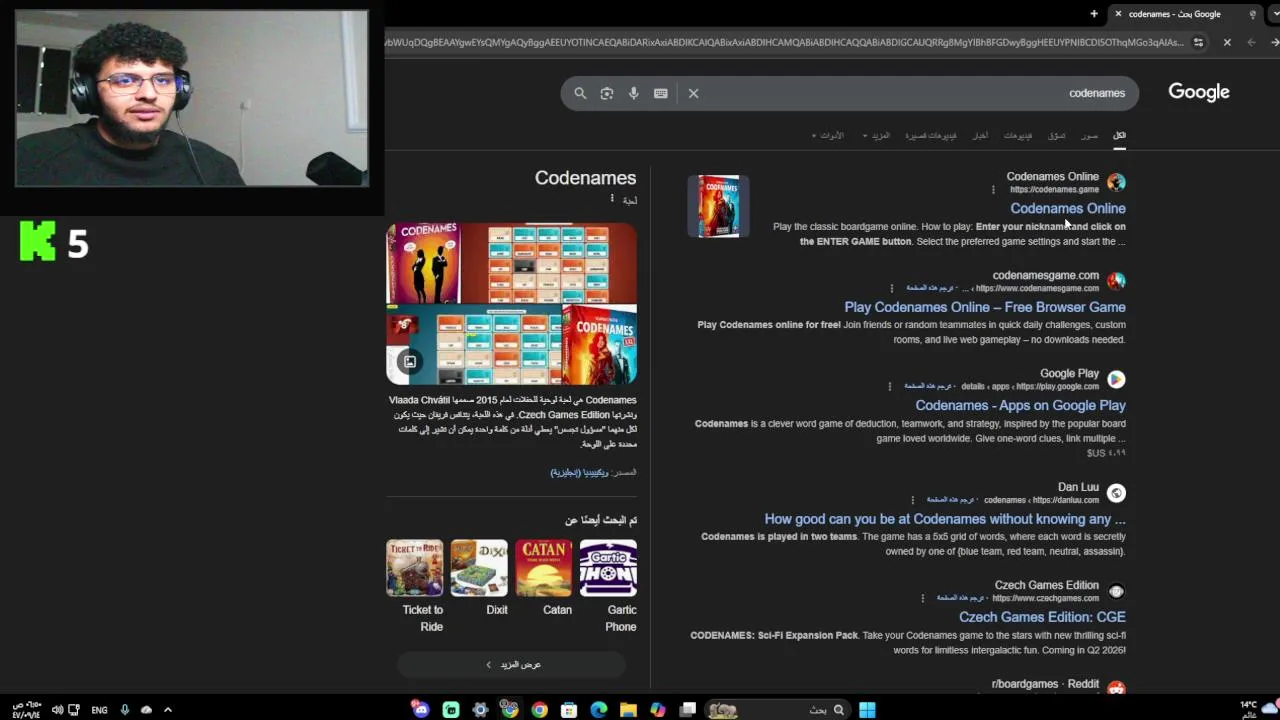Switch to the فيديوهات قصيرة (Short videos) tab

click(931, 135)
